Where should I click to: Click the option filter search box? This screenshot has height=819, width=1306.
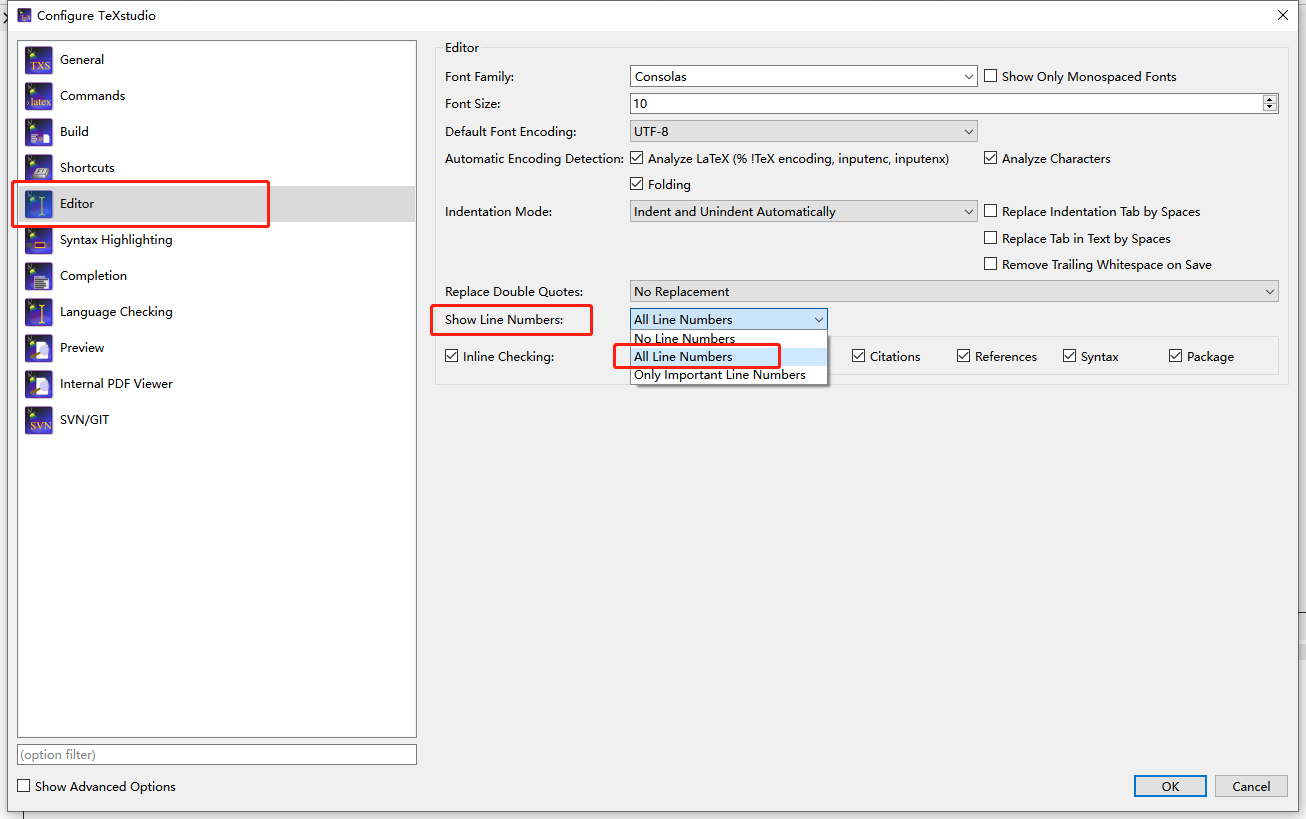click(x=217, y=754)
